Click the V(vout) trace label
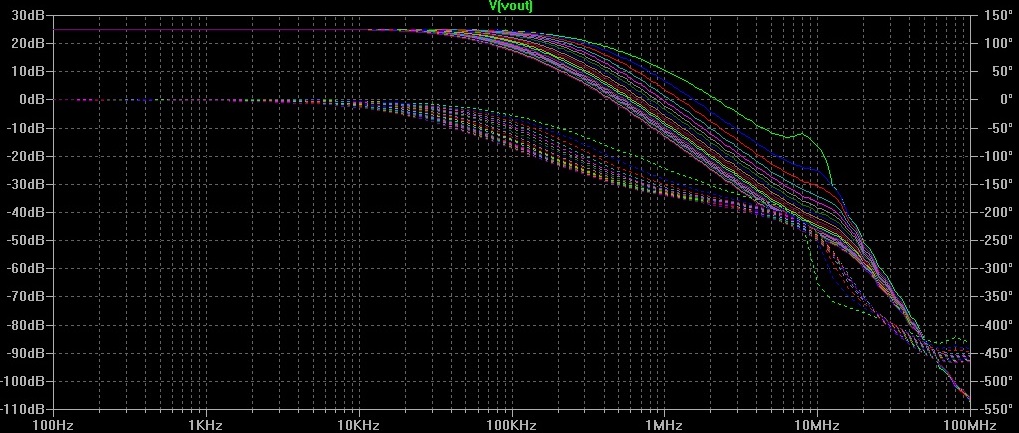Image resolution: width=1019 pixels, height=433 pixels. coord(510,6)
